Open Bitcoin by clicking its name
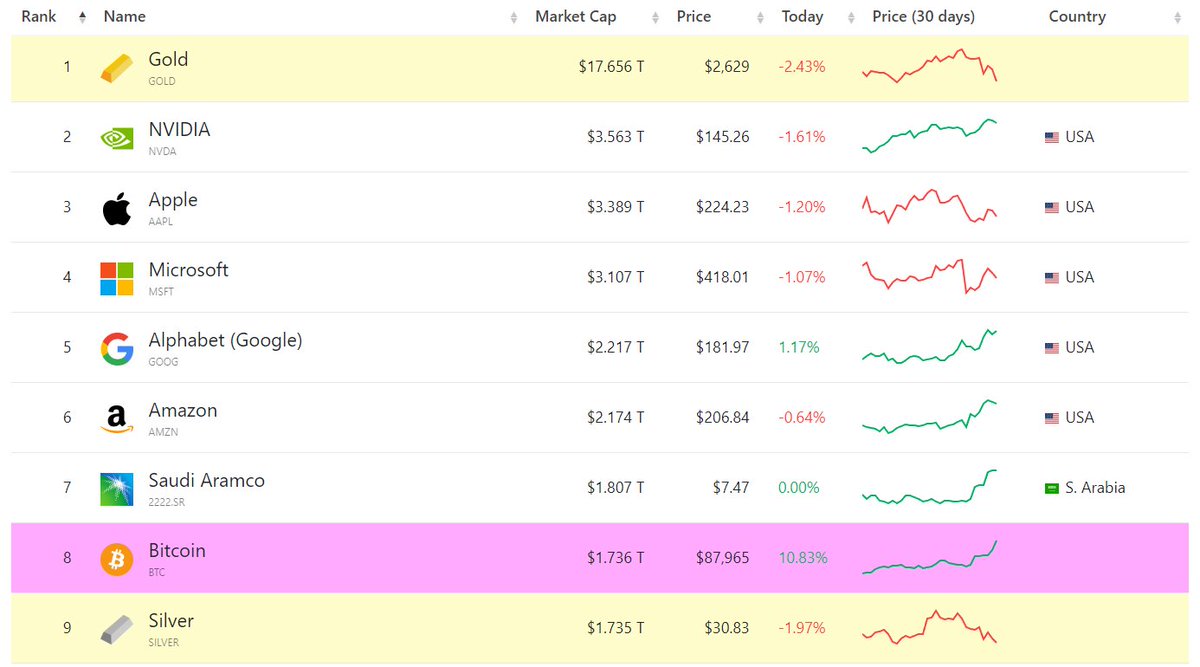1200x667 pixels. coord(177,550)
